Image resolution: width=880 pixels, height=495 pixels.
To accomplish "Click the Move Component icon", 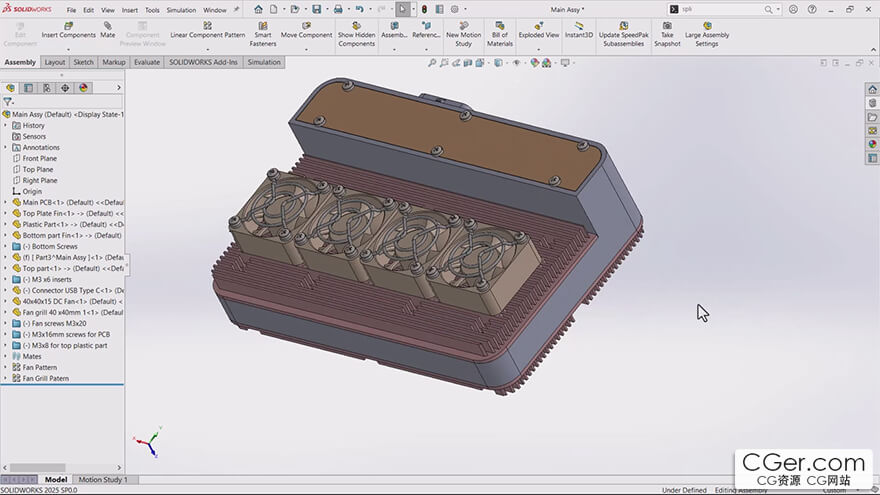I will [x=306, y=27].
